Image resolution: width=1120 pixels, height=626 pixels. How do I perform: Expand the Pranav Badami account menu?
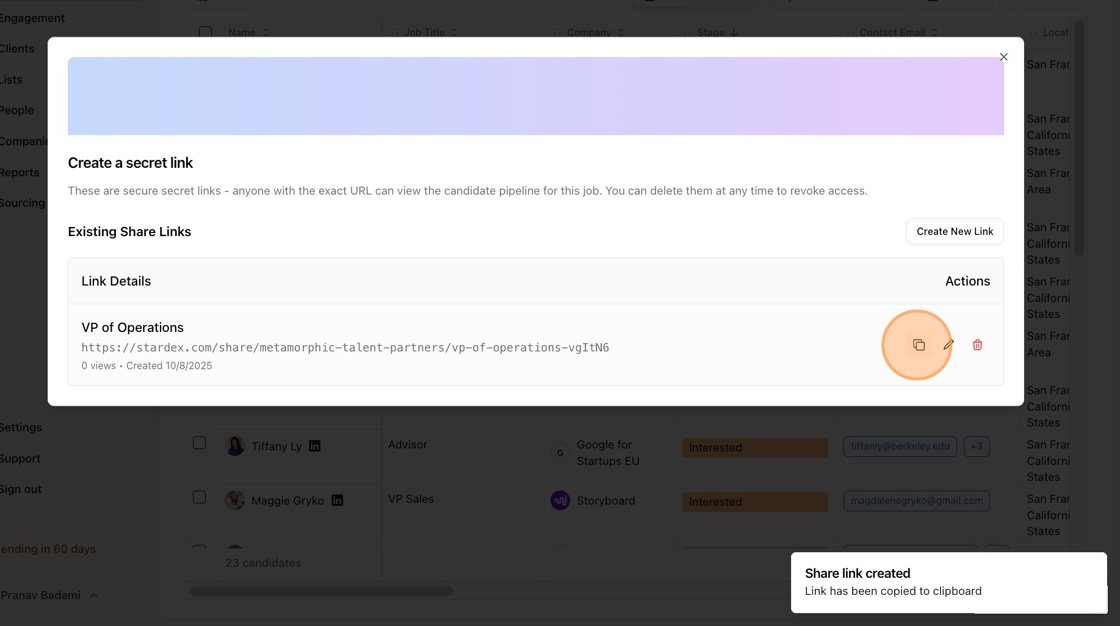click(49, 595)
